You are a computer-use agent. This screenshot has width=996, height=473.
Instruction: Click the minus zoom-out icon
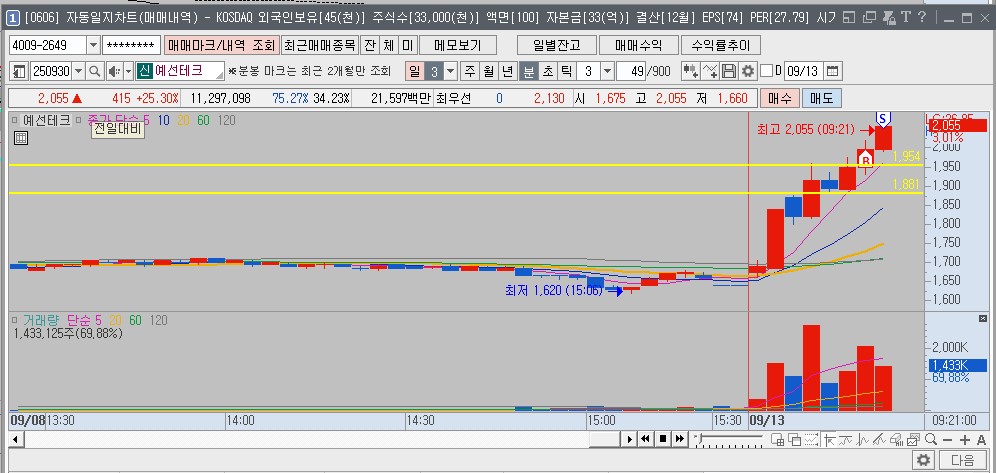pos(947,440)
